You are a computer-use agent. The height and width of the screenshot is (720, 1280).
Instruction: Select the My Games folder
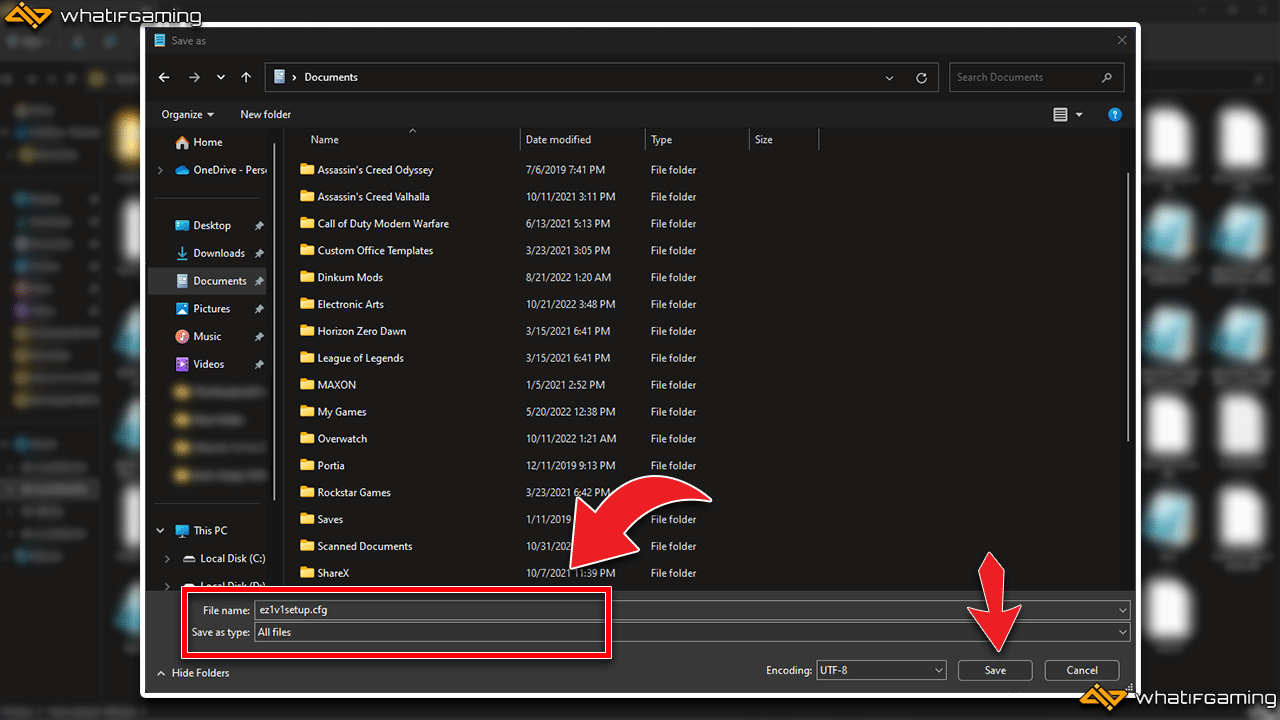(x=342, y=412)
